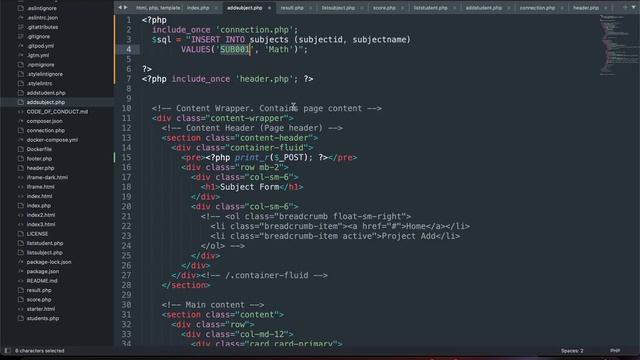Viewport: 640px width, 360px height.
Task: Click the 'Subject Form' heading text in code
Action: point(249,187)
